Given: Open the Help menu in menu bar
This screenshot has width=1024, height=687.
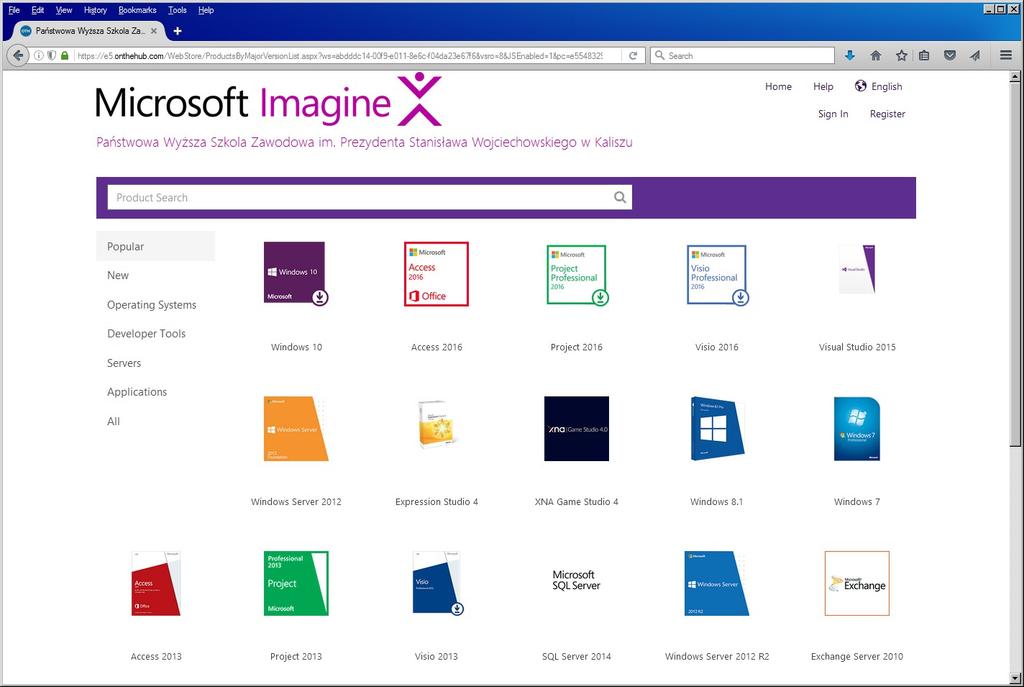Looking at the screenshot, I should [206, 10].
